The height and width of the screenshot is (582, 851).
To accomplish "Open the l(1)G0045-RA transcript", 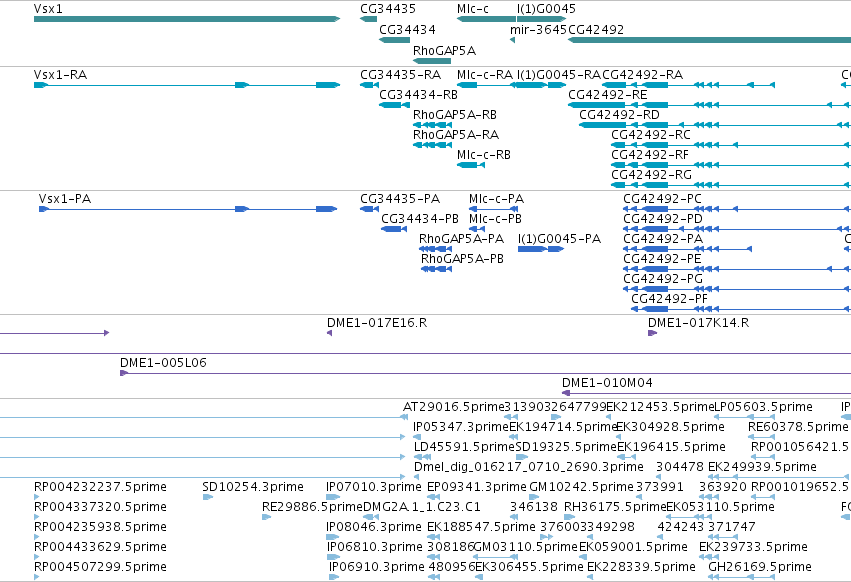I will click(x=542, y=85).
